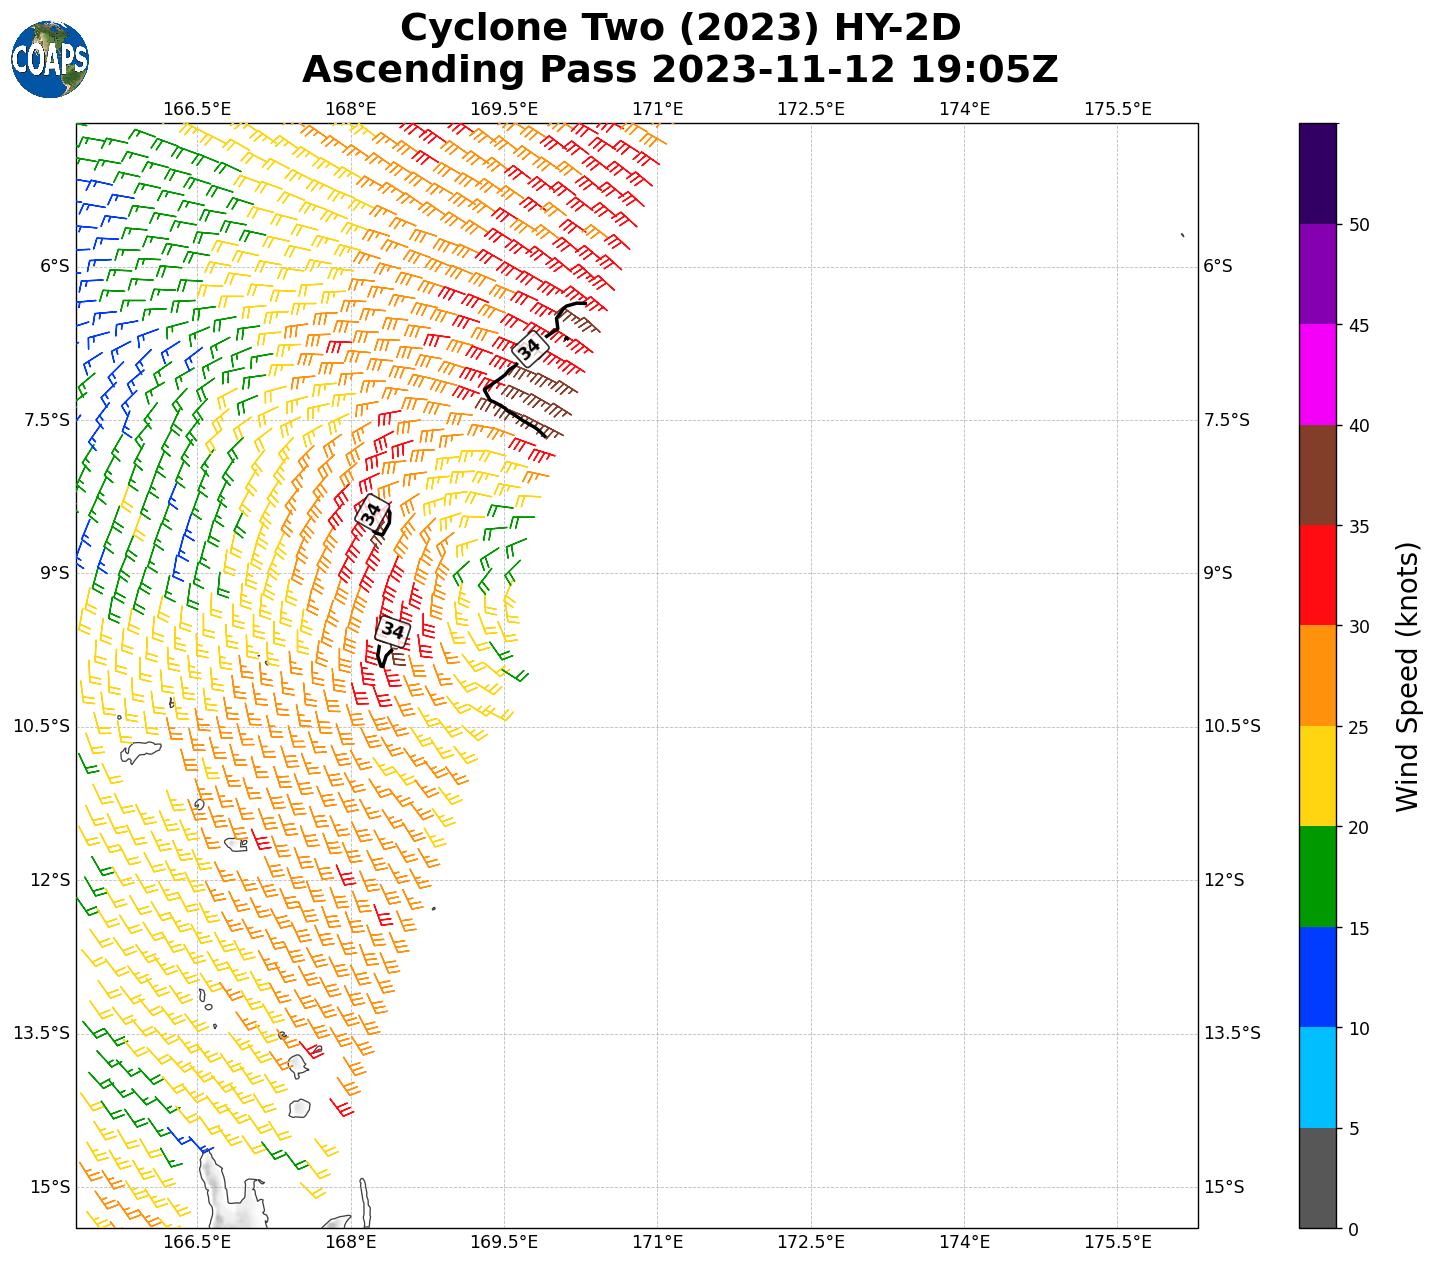Choose the yellow 20–25 knots color band
This screenshot has height=1264, width=1436.
tap(1317, 776)
